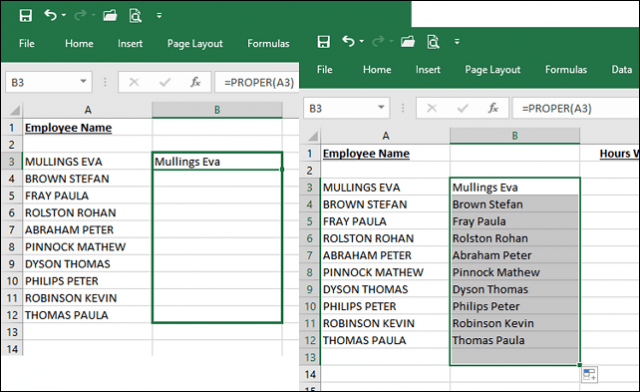
Task: Expand Name Box dropdown in right window
Action: [381, 107]
